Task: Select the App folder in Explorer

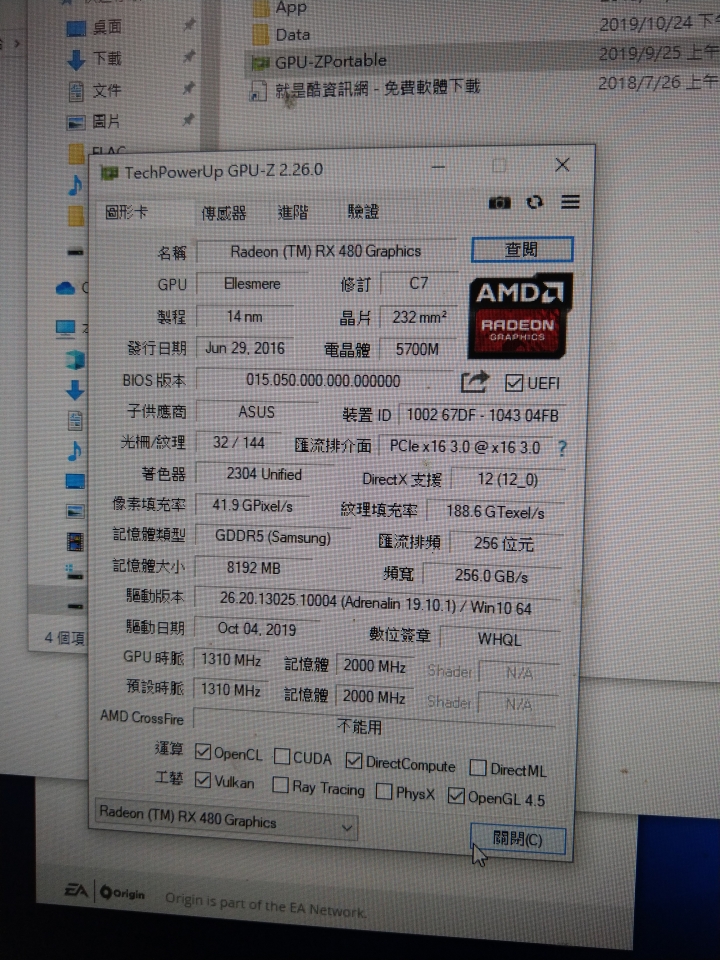Action: tap(279, 8)
